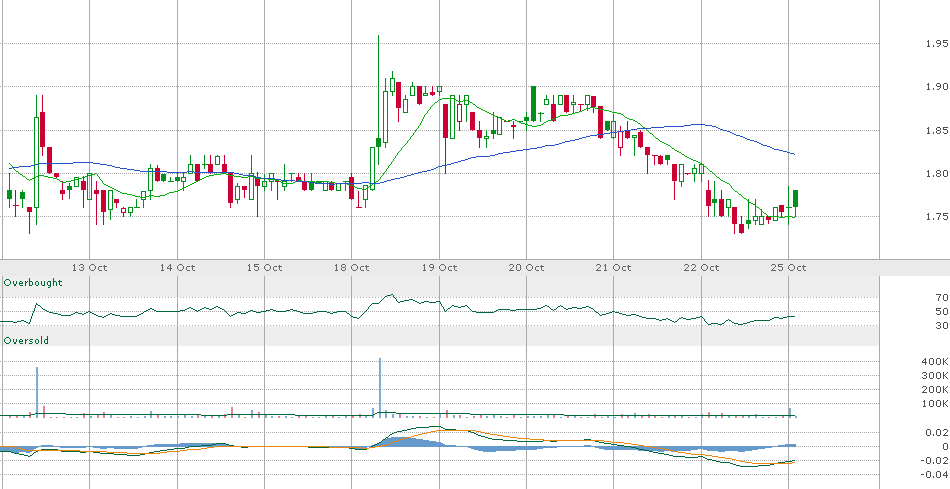Click the 25 Oct date label

[788, 268]
